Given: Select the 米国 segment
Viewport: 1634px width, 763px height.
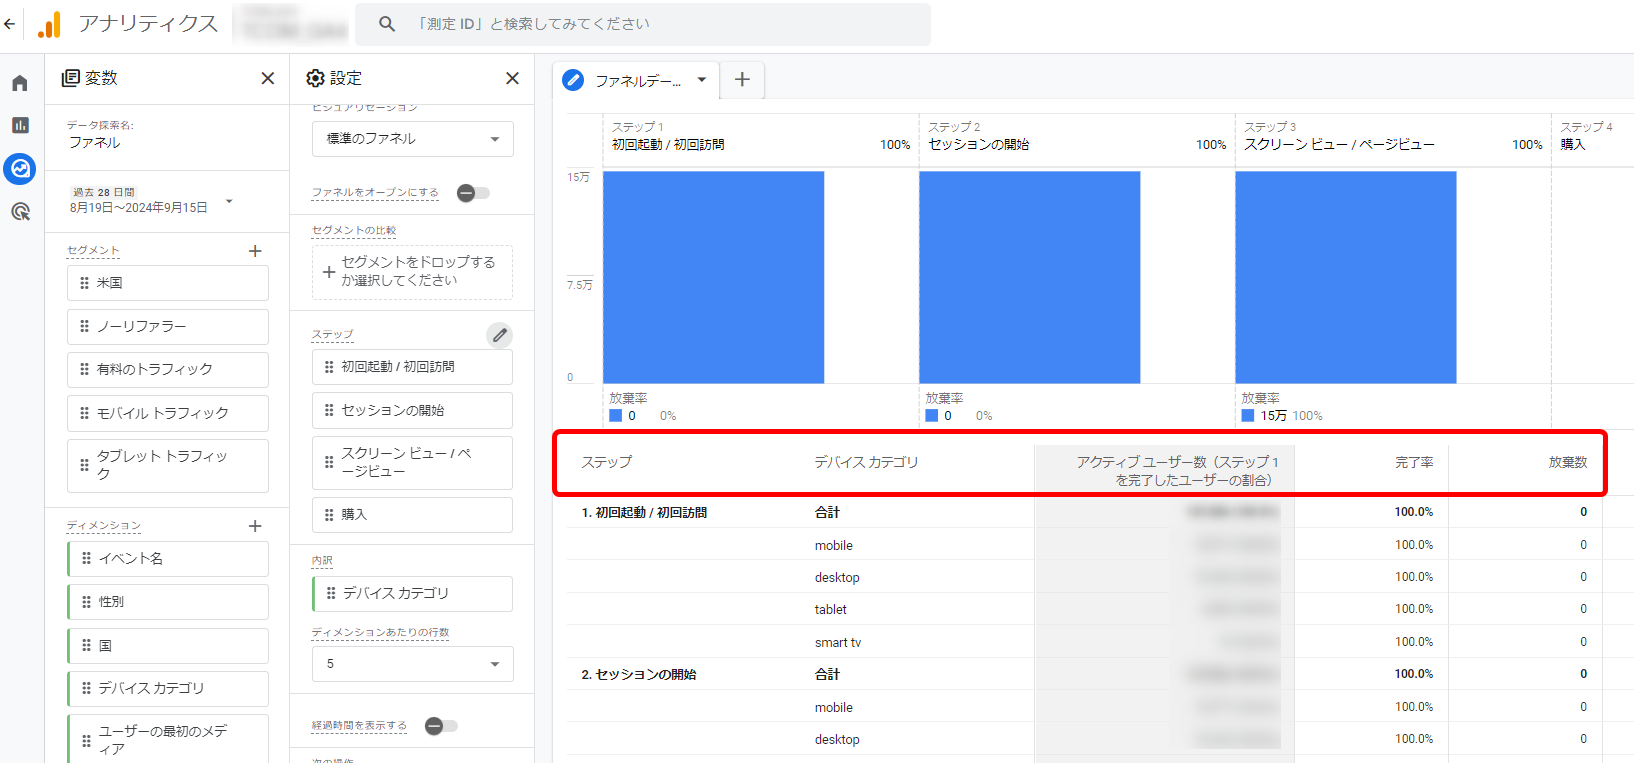Looking at the screenshot, I should 168,283.
